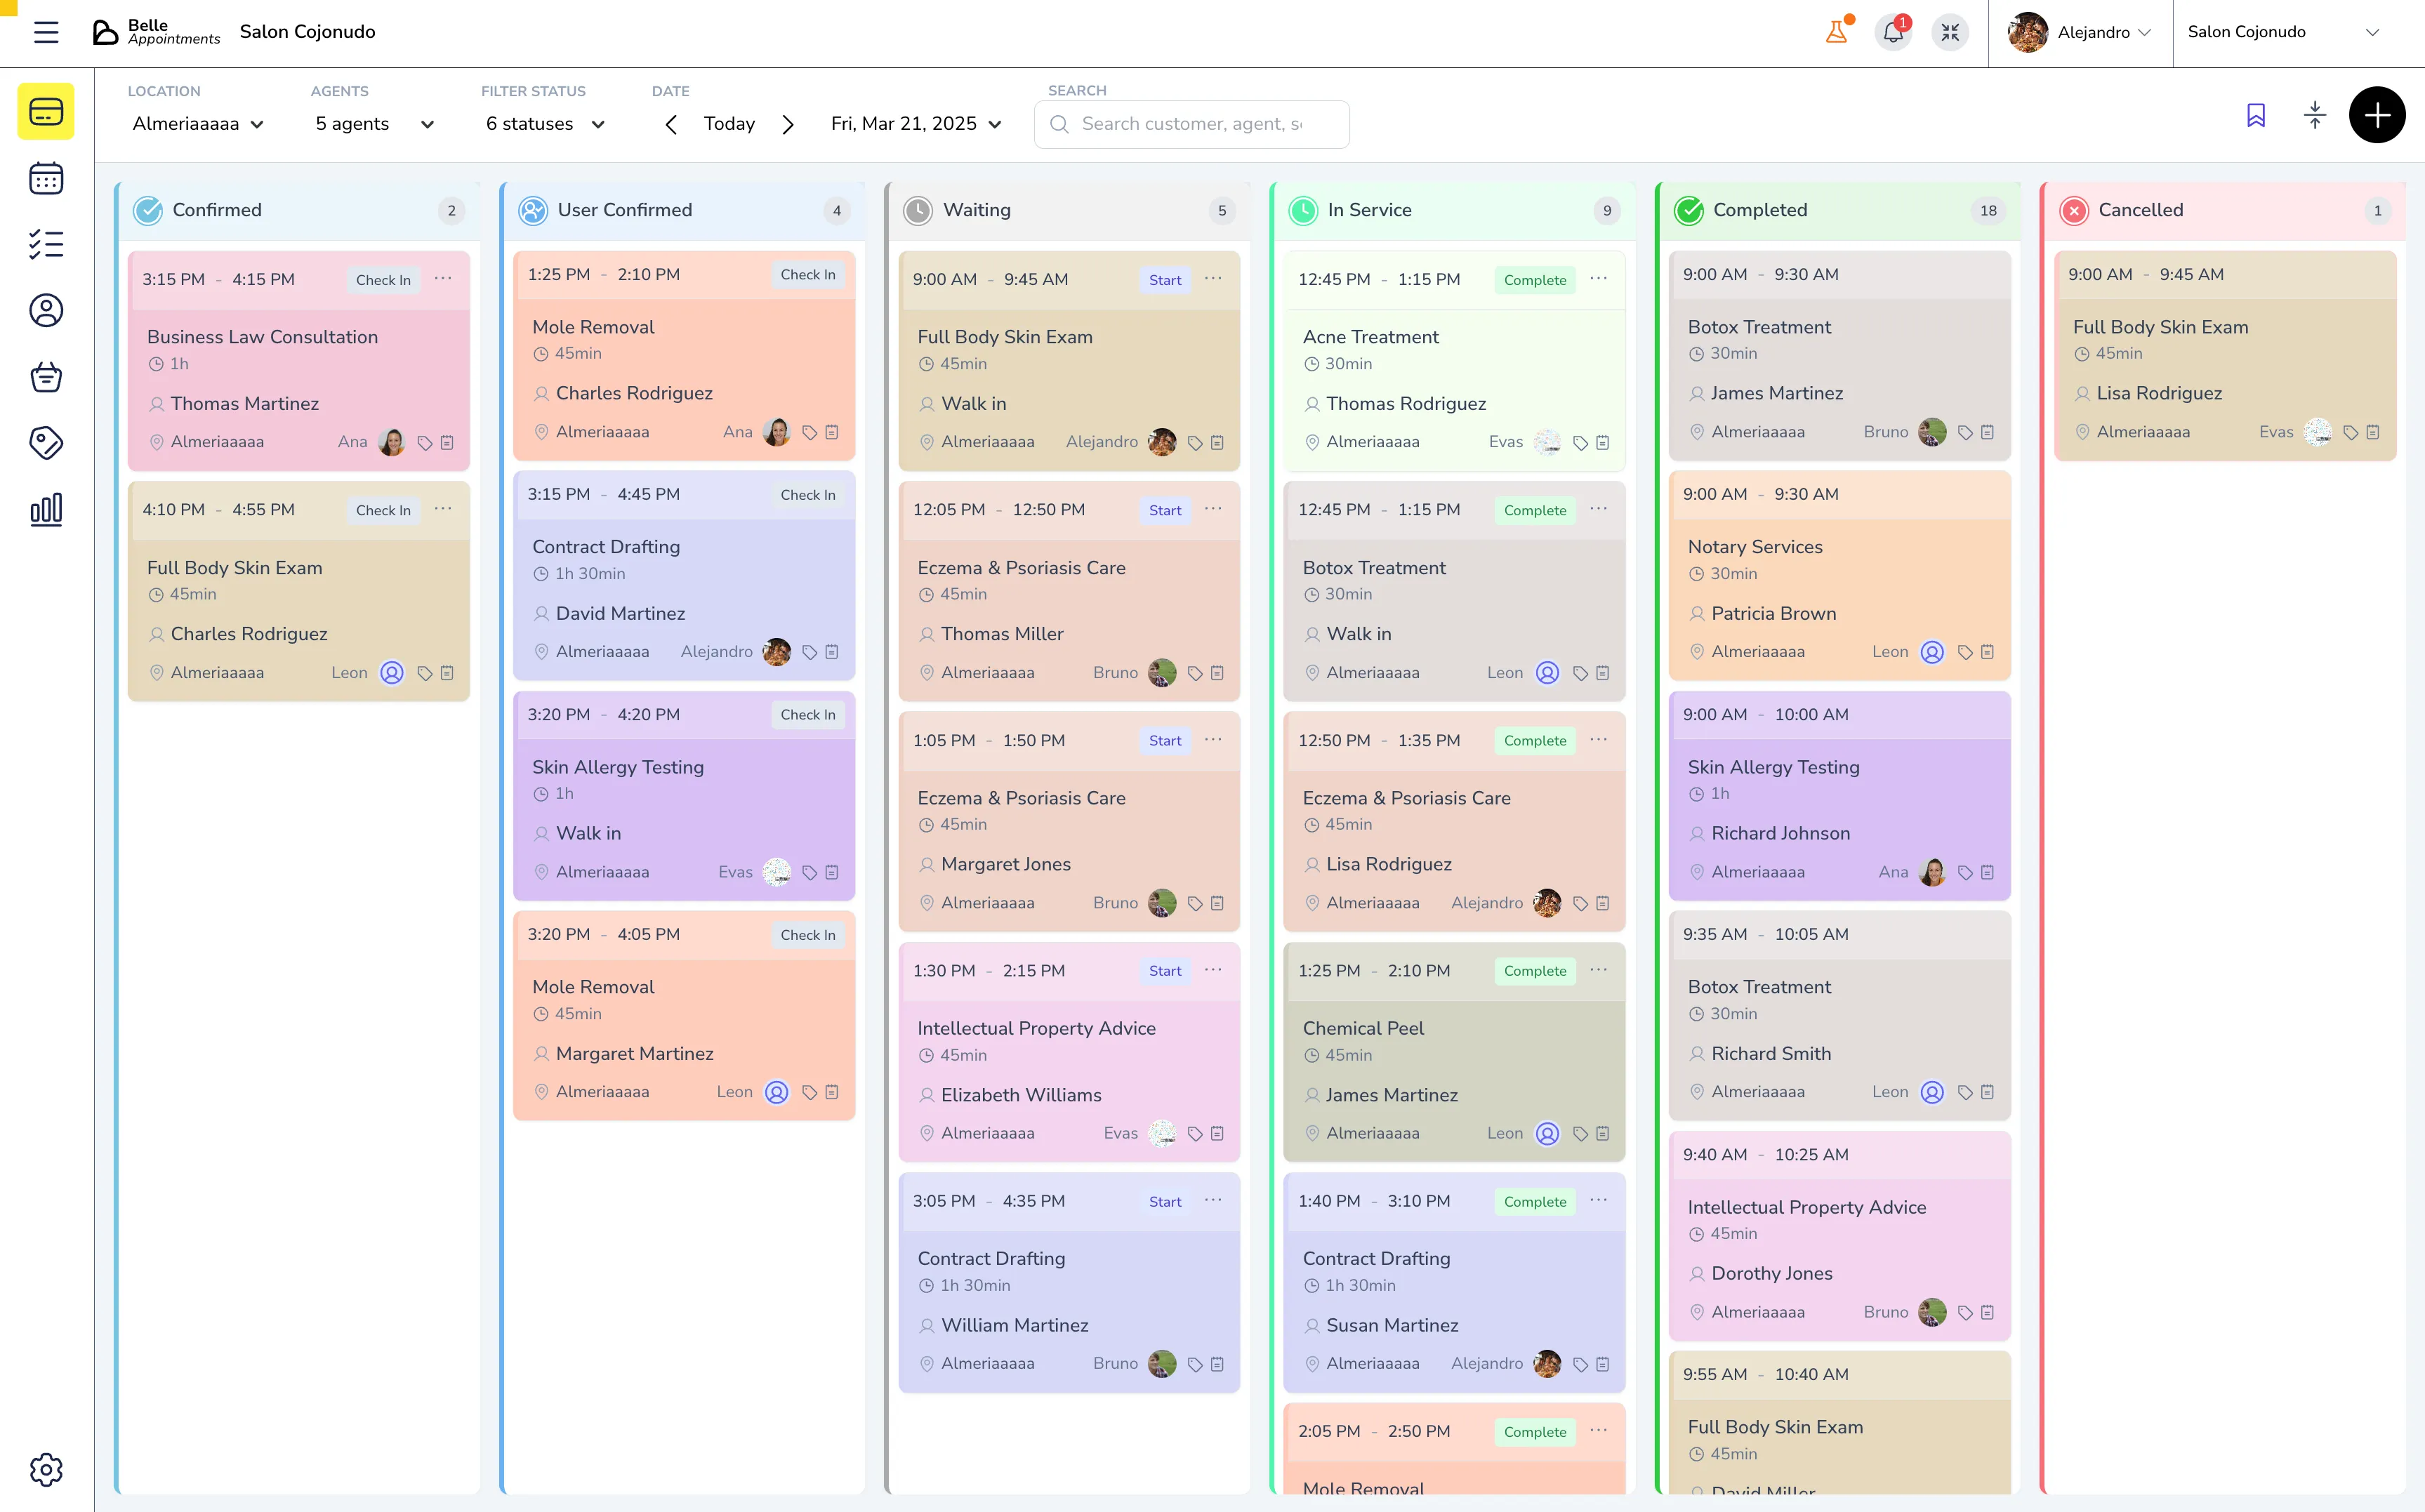Open the hamburger menu top left
Screen dimensions: 2425x1512
[x=46, y=32]
